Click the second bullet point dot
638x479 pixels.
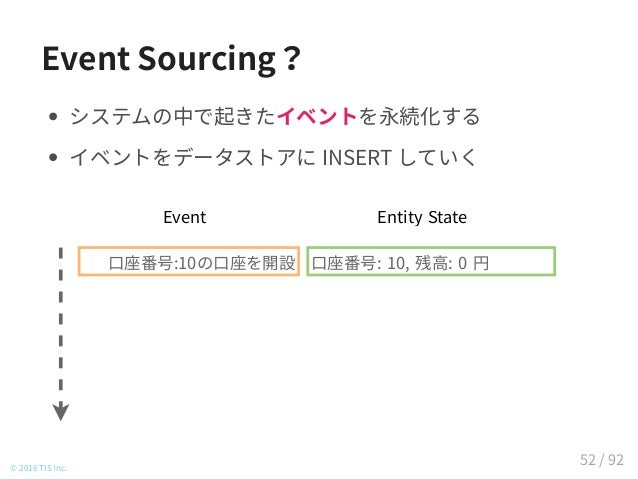(52, 157)
